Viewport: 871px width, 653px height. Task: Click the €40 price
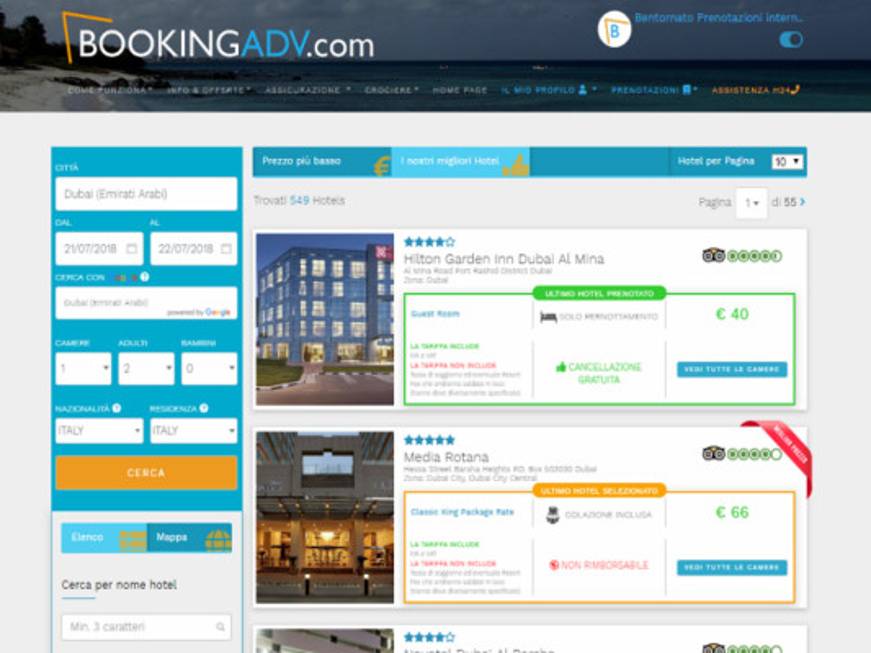pos(732,314)
